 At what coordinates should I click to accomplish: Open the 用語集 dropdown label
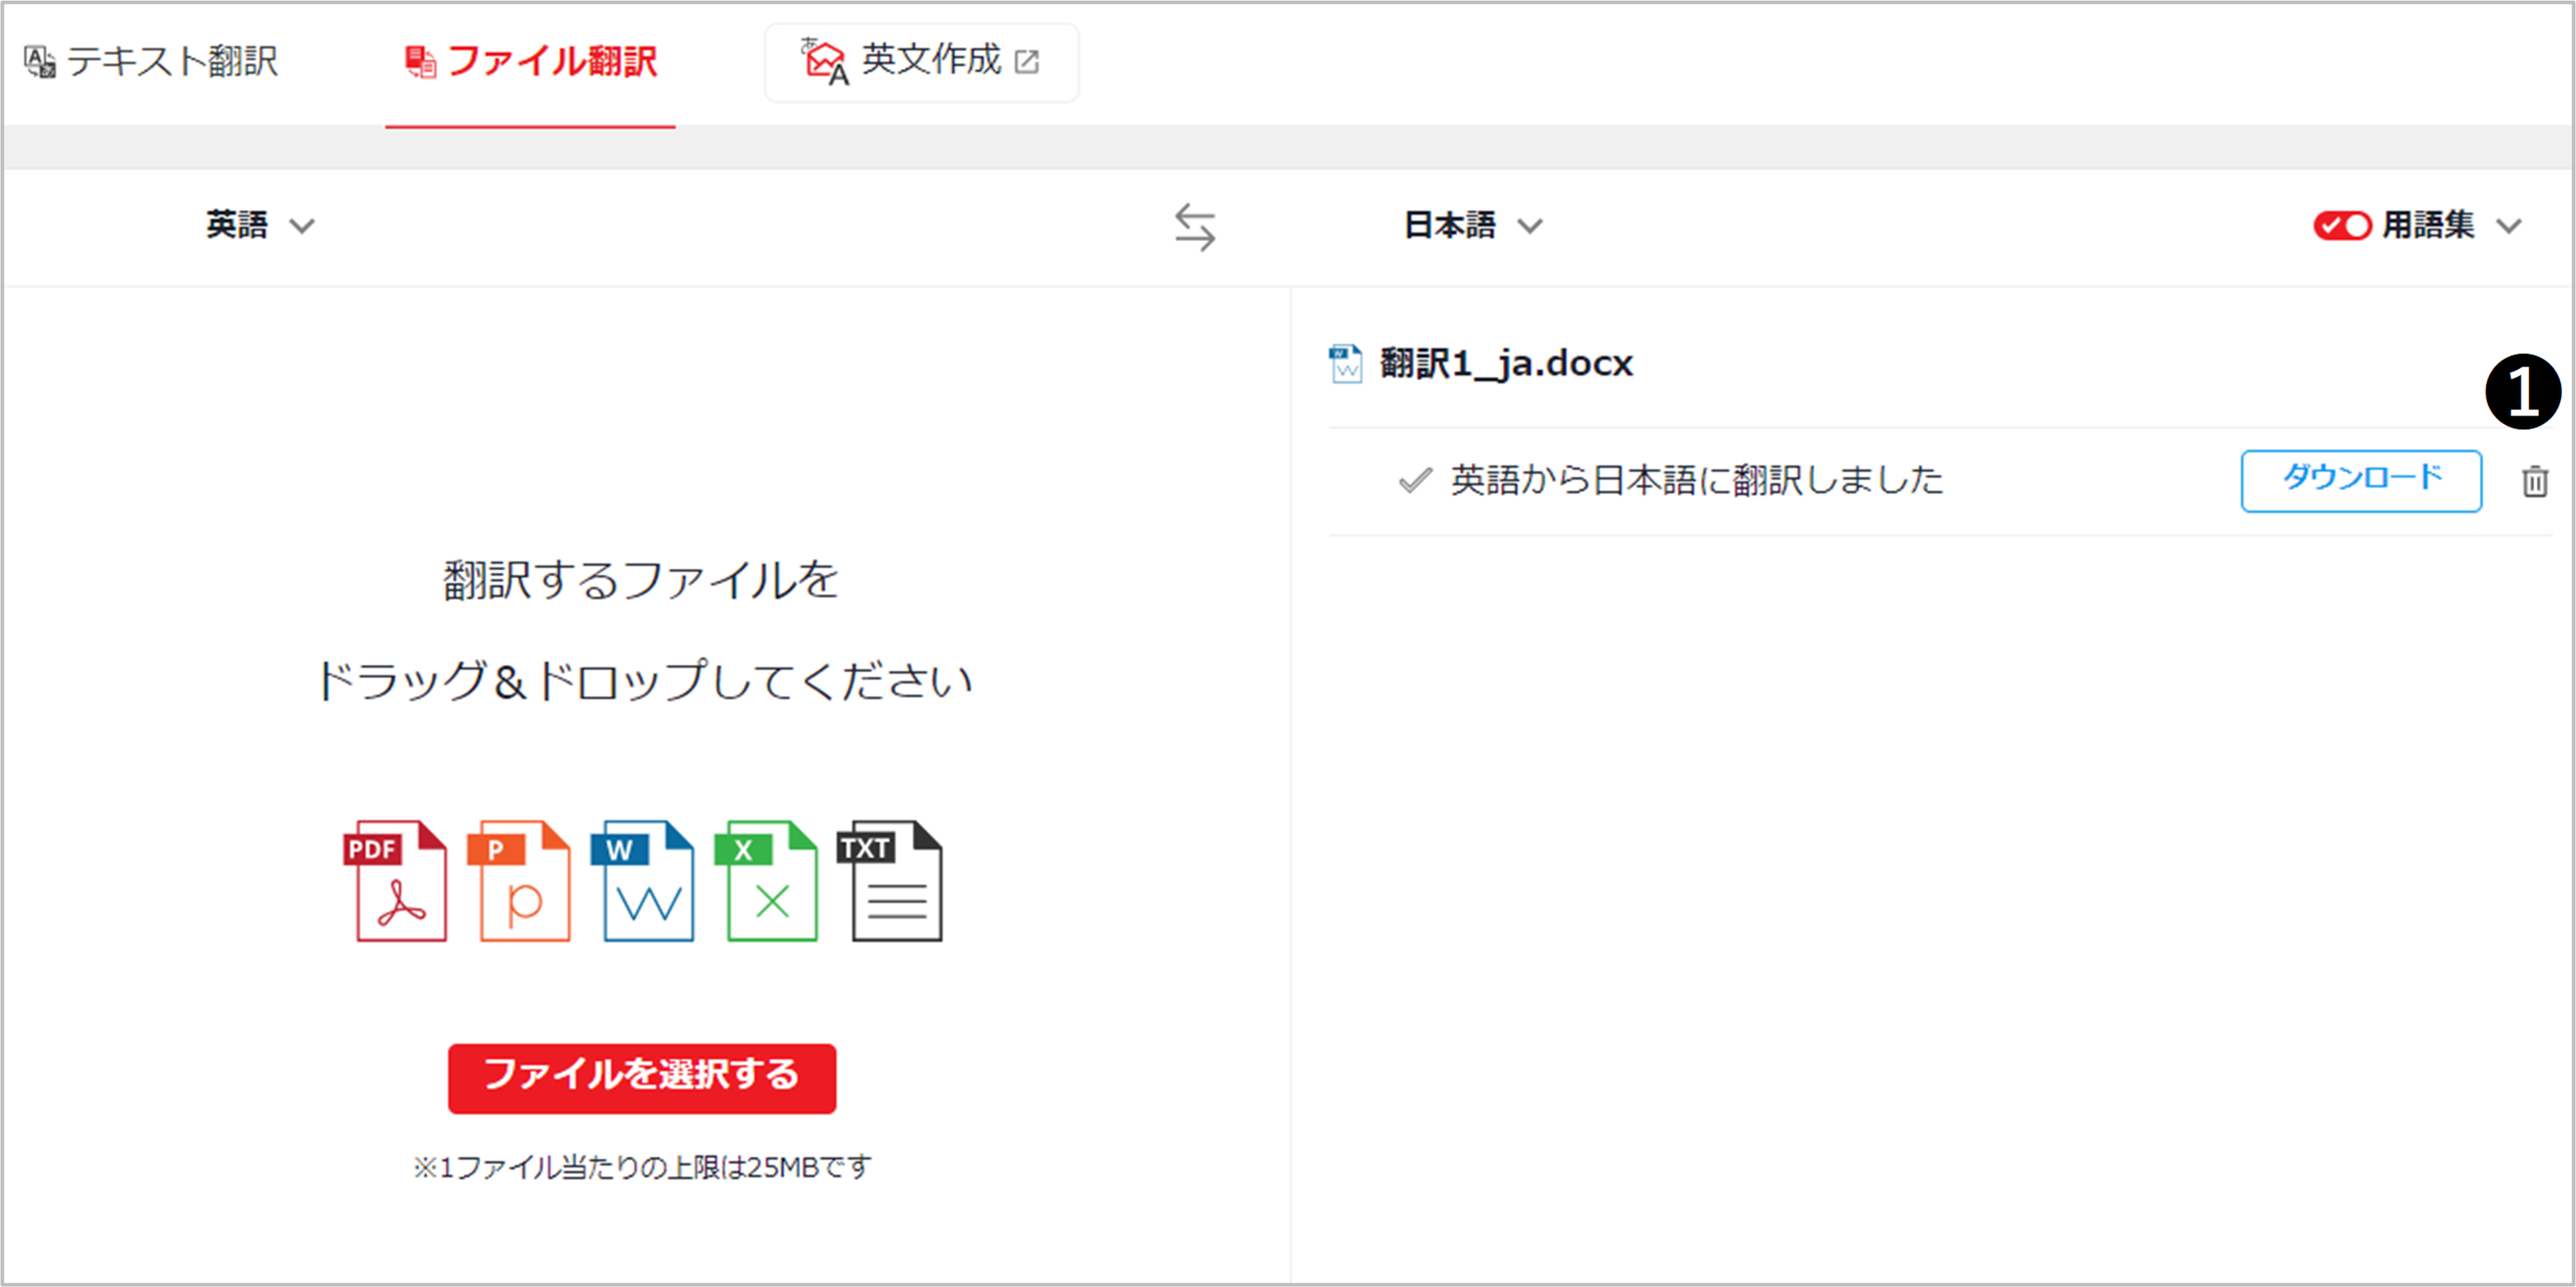point(2428,225)
